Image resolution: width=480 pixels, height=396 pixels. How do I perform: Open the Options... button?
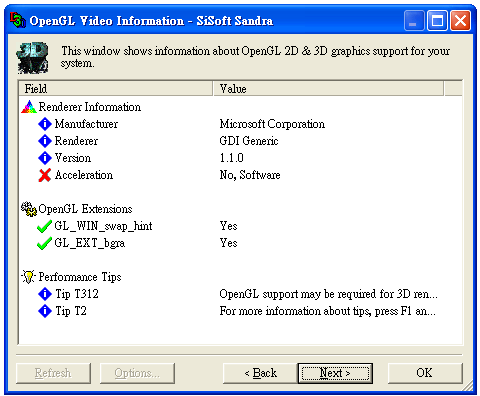(x=137, y=373)
